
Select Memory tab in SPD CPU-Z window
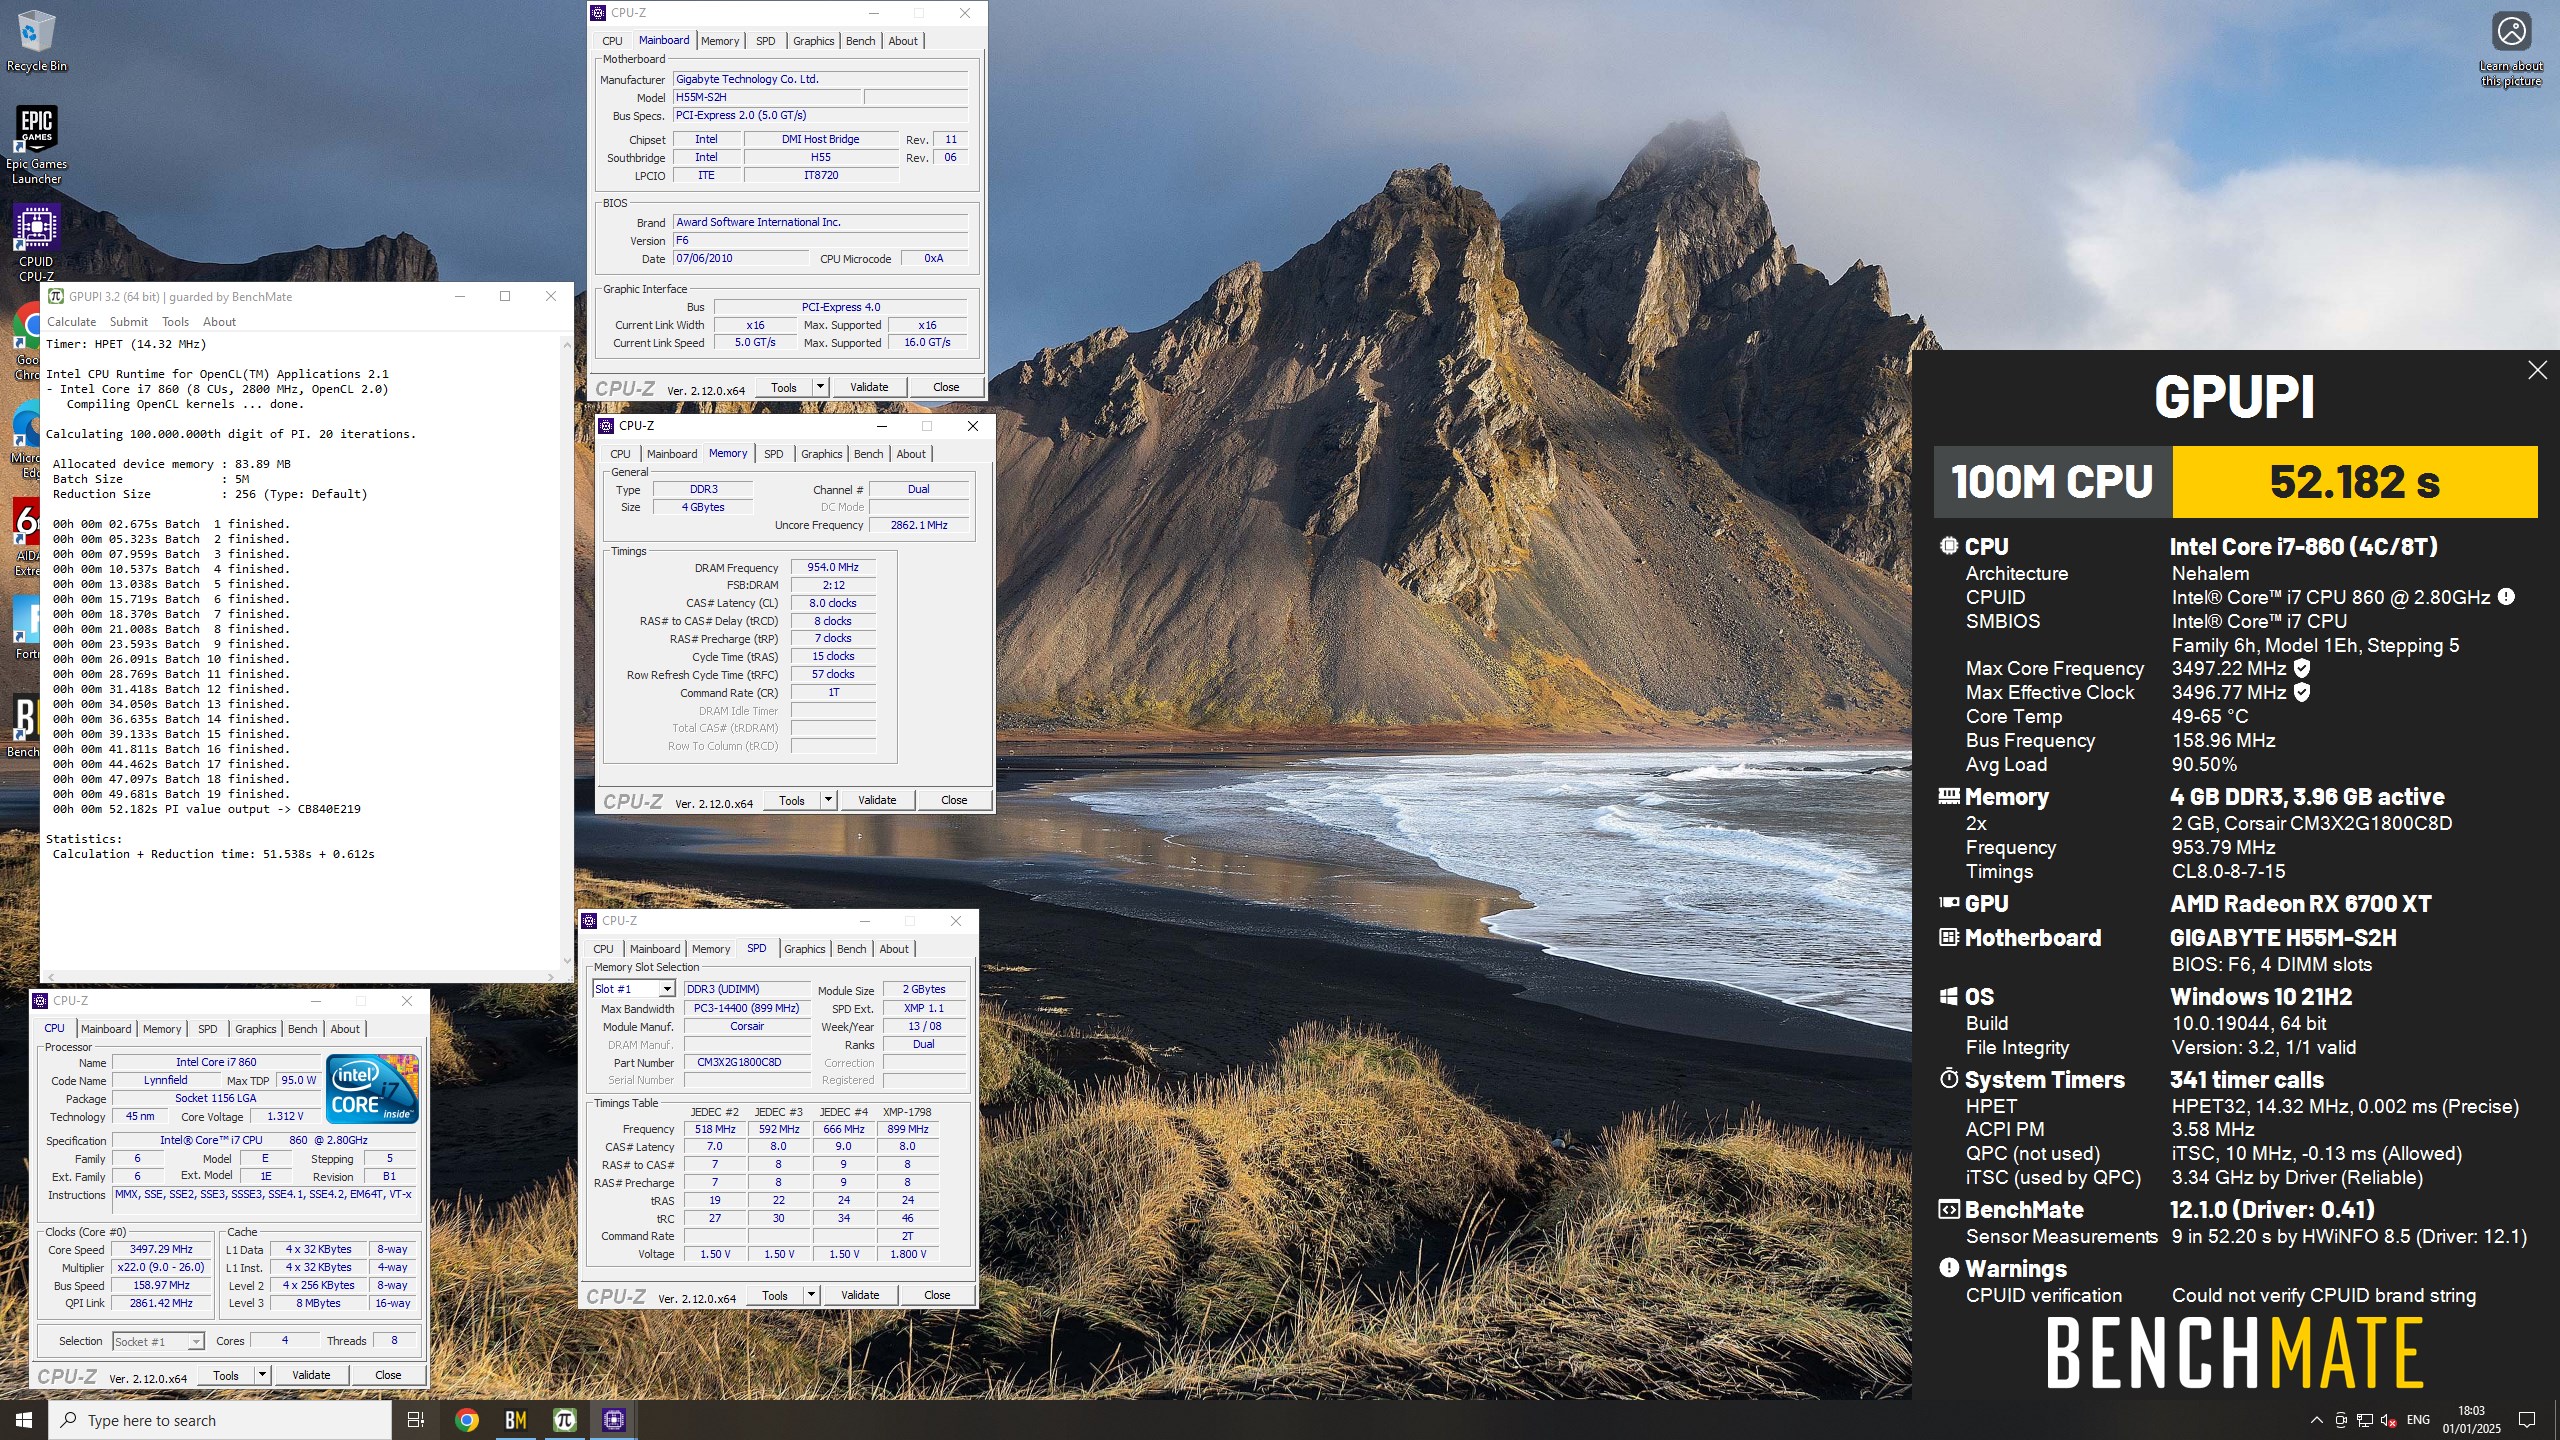(x=710, y=949)
